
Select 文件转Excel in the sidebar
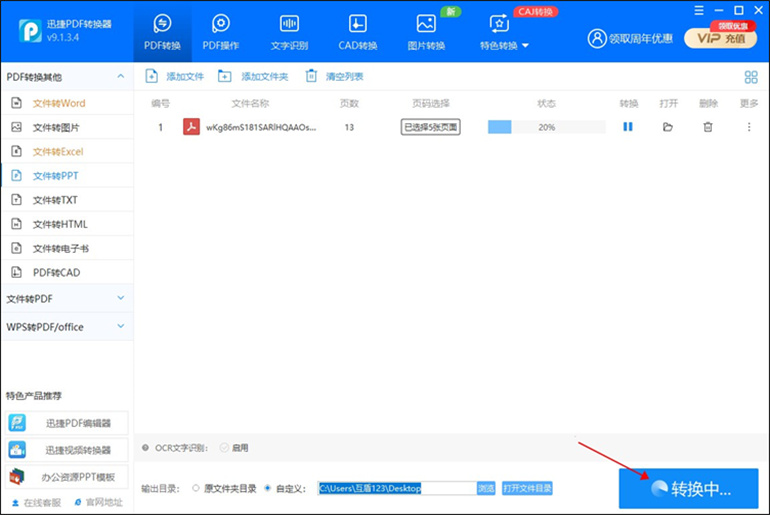tap(67, 152)
